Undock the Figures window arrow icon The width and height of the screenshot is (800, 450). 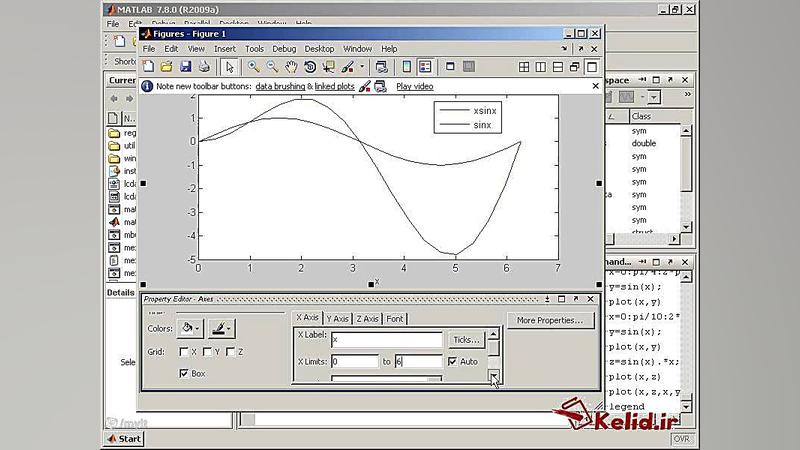581,49
